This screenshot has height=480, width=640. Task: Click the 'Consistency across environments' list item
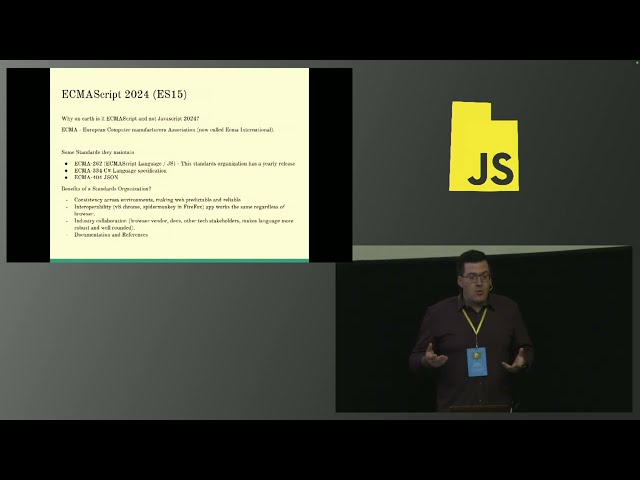point(158,200)
